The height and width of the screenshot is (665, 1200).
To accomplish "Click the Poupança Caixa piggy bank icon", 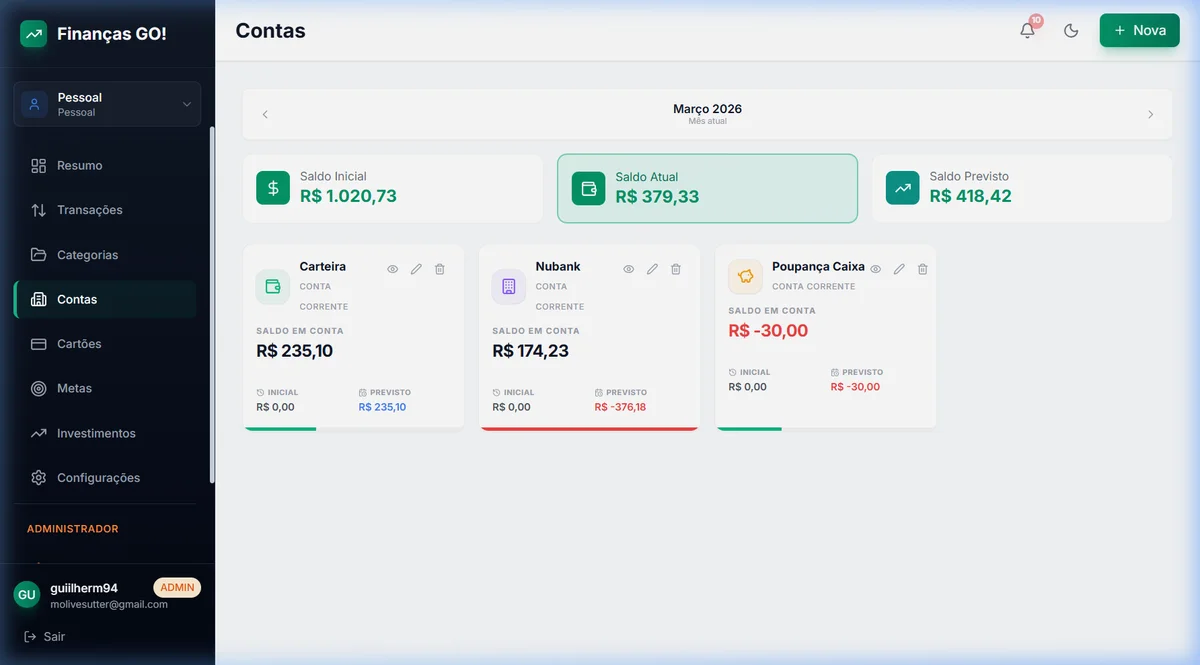I will [x=745, y=277].
